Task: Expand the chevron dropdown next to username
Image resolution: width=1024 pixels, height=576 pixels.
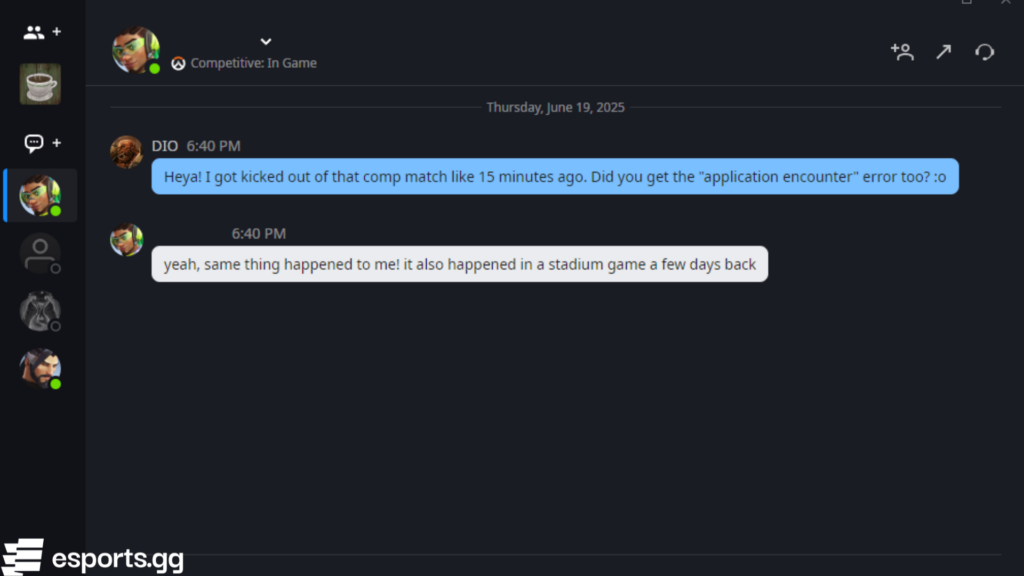Action: (x=266, y=41)
